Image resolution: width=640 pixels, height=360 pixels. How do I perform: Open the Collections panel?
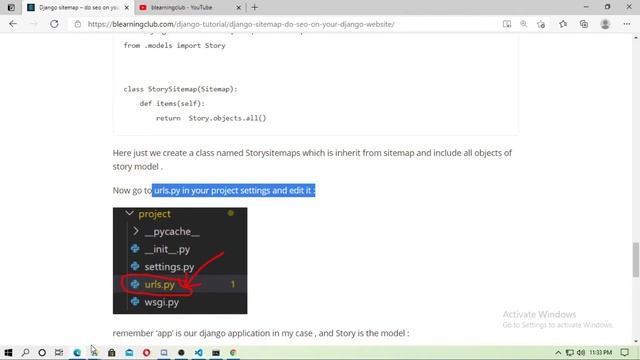(584, 24)
